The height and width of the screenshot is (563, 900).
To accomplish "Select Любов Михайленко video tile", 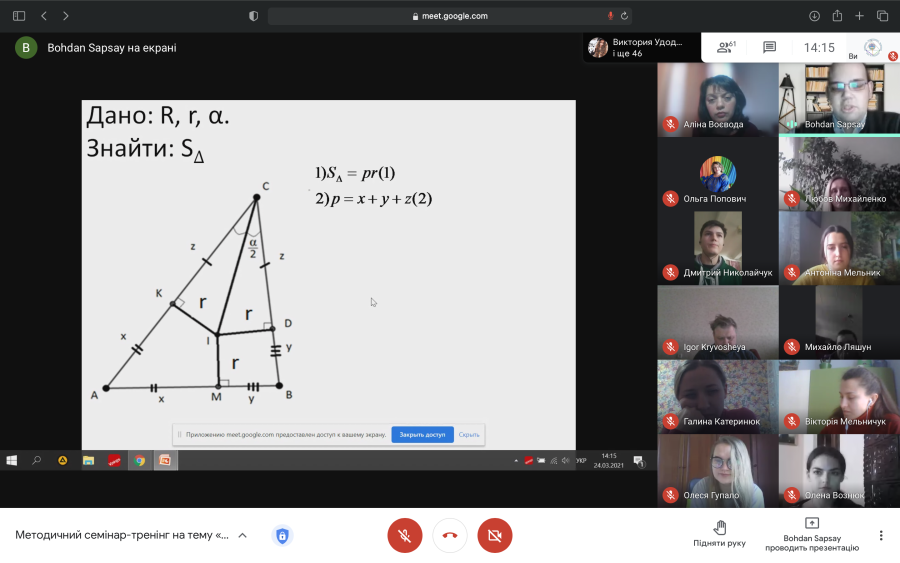I will tap(839, 173).
